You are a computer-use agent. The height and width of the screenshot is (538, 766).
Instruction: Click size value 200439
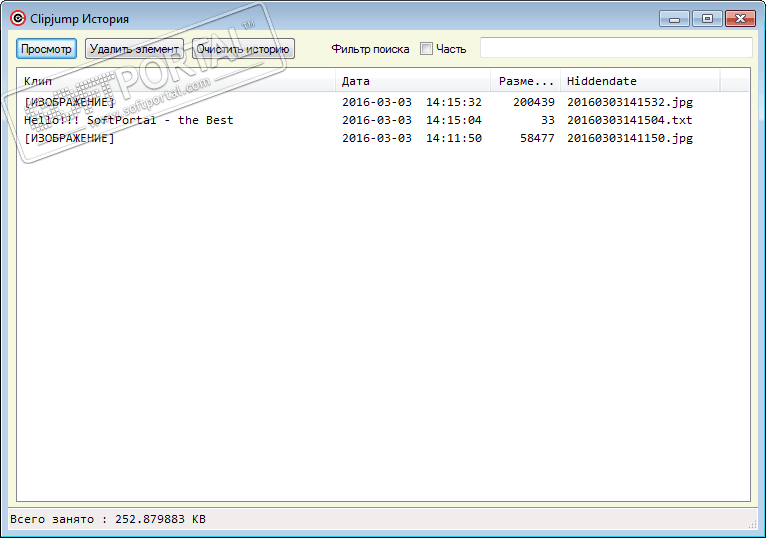pyautogui.click(x=534, y=102)
